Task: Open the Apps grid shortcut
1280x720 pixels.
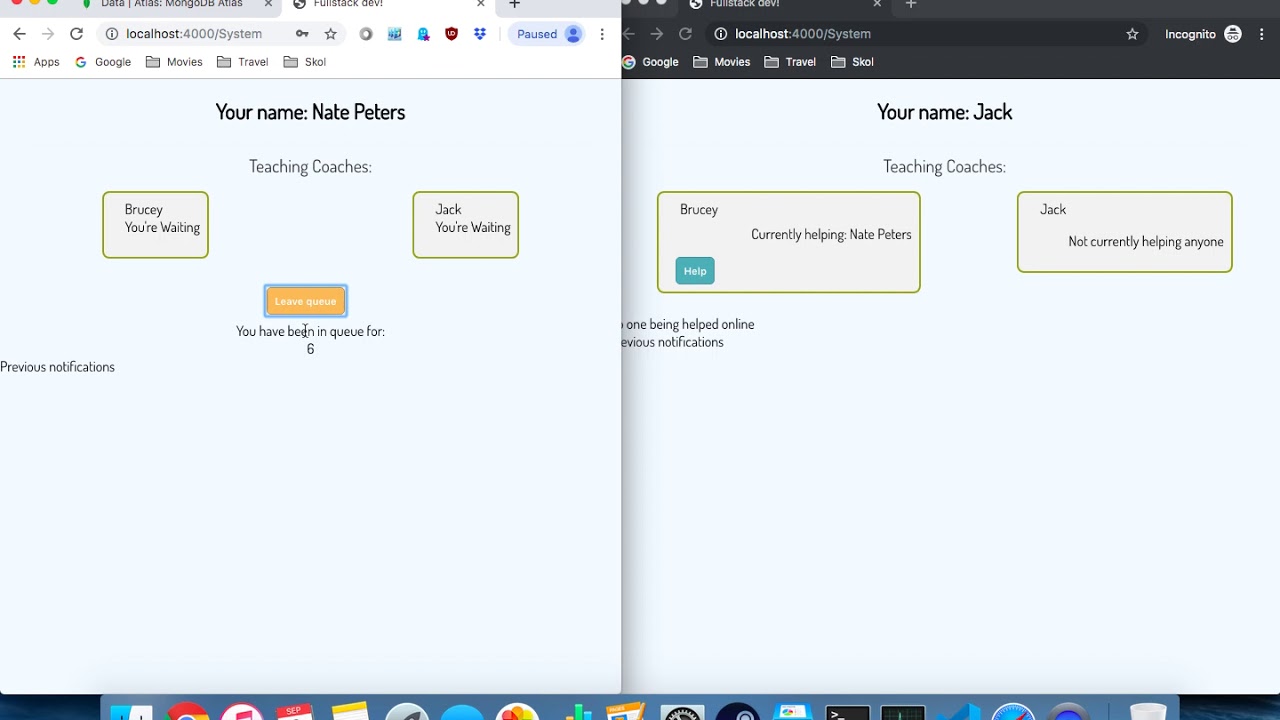Action: pyautogui.click(x=36, y=62)
